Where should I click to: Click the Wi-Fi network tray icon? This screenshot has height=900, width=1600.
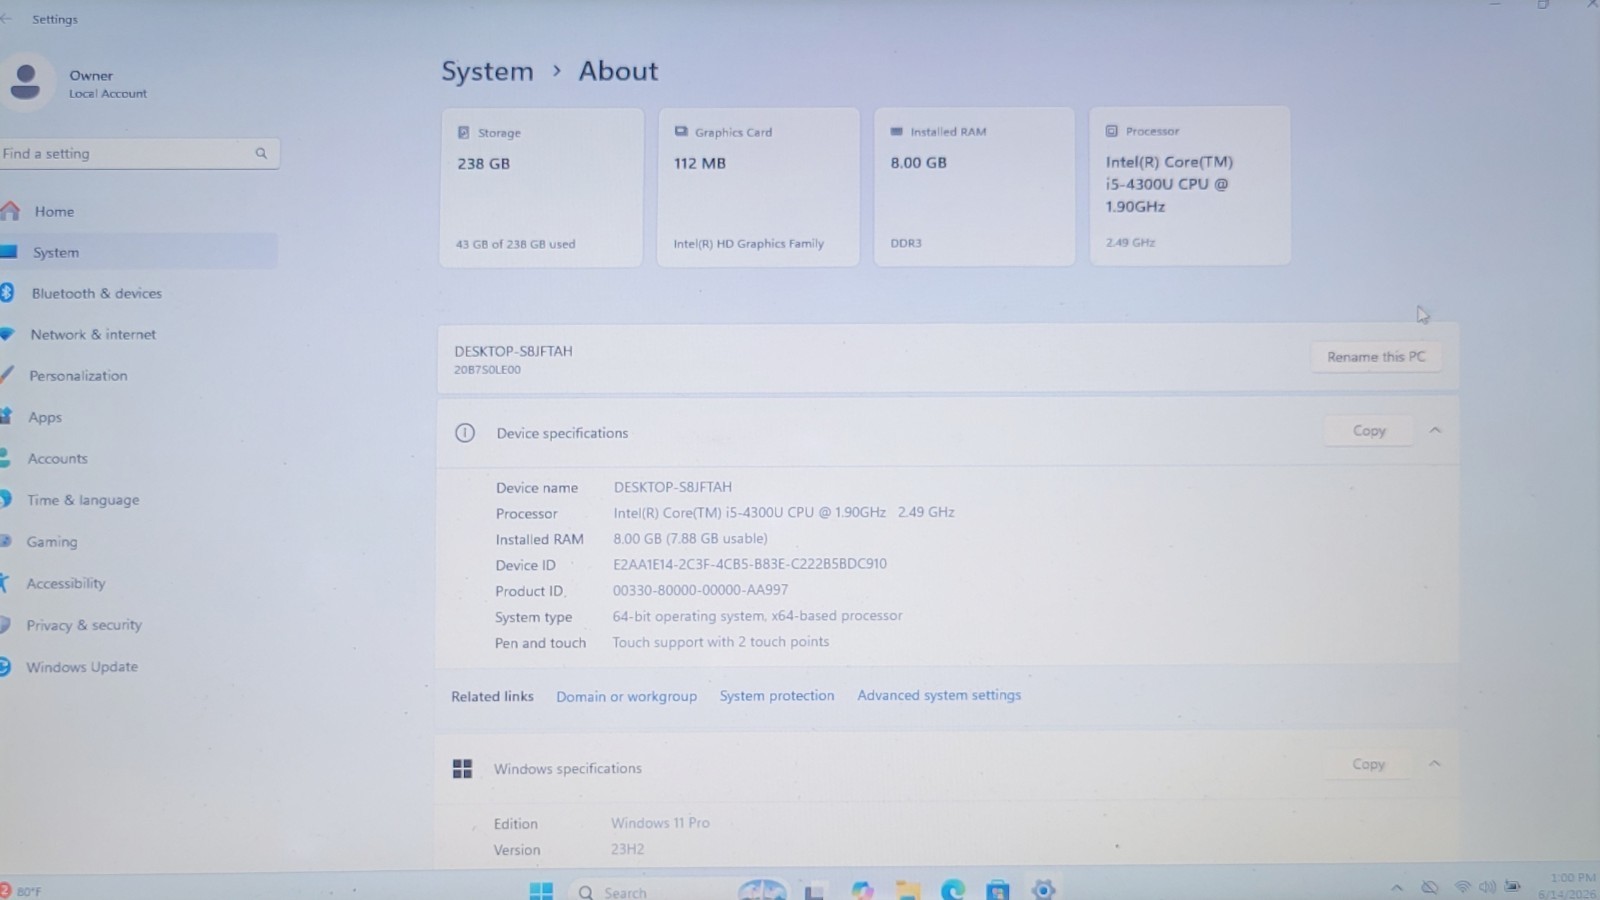click(1463, 887)
